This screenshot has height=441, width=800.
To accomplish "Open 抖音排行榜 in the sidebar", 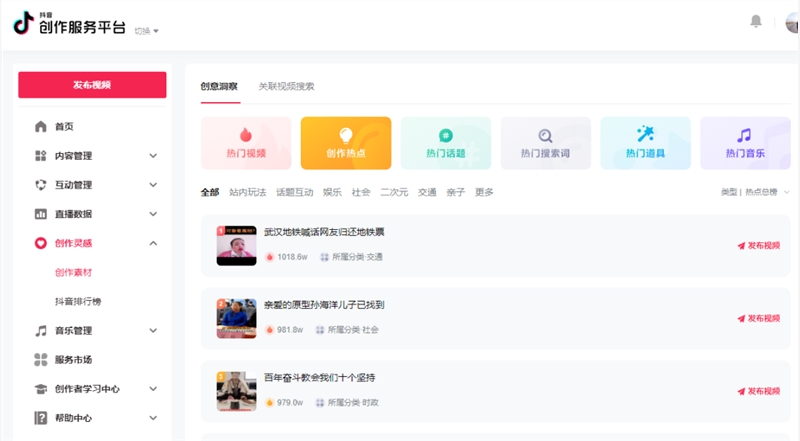I will pos(78,301).
